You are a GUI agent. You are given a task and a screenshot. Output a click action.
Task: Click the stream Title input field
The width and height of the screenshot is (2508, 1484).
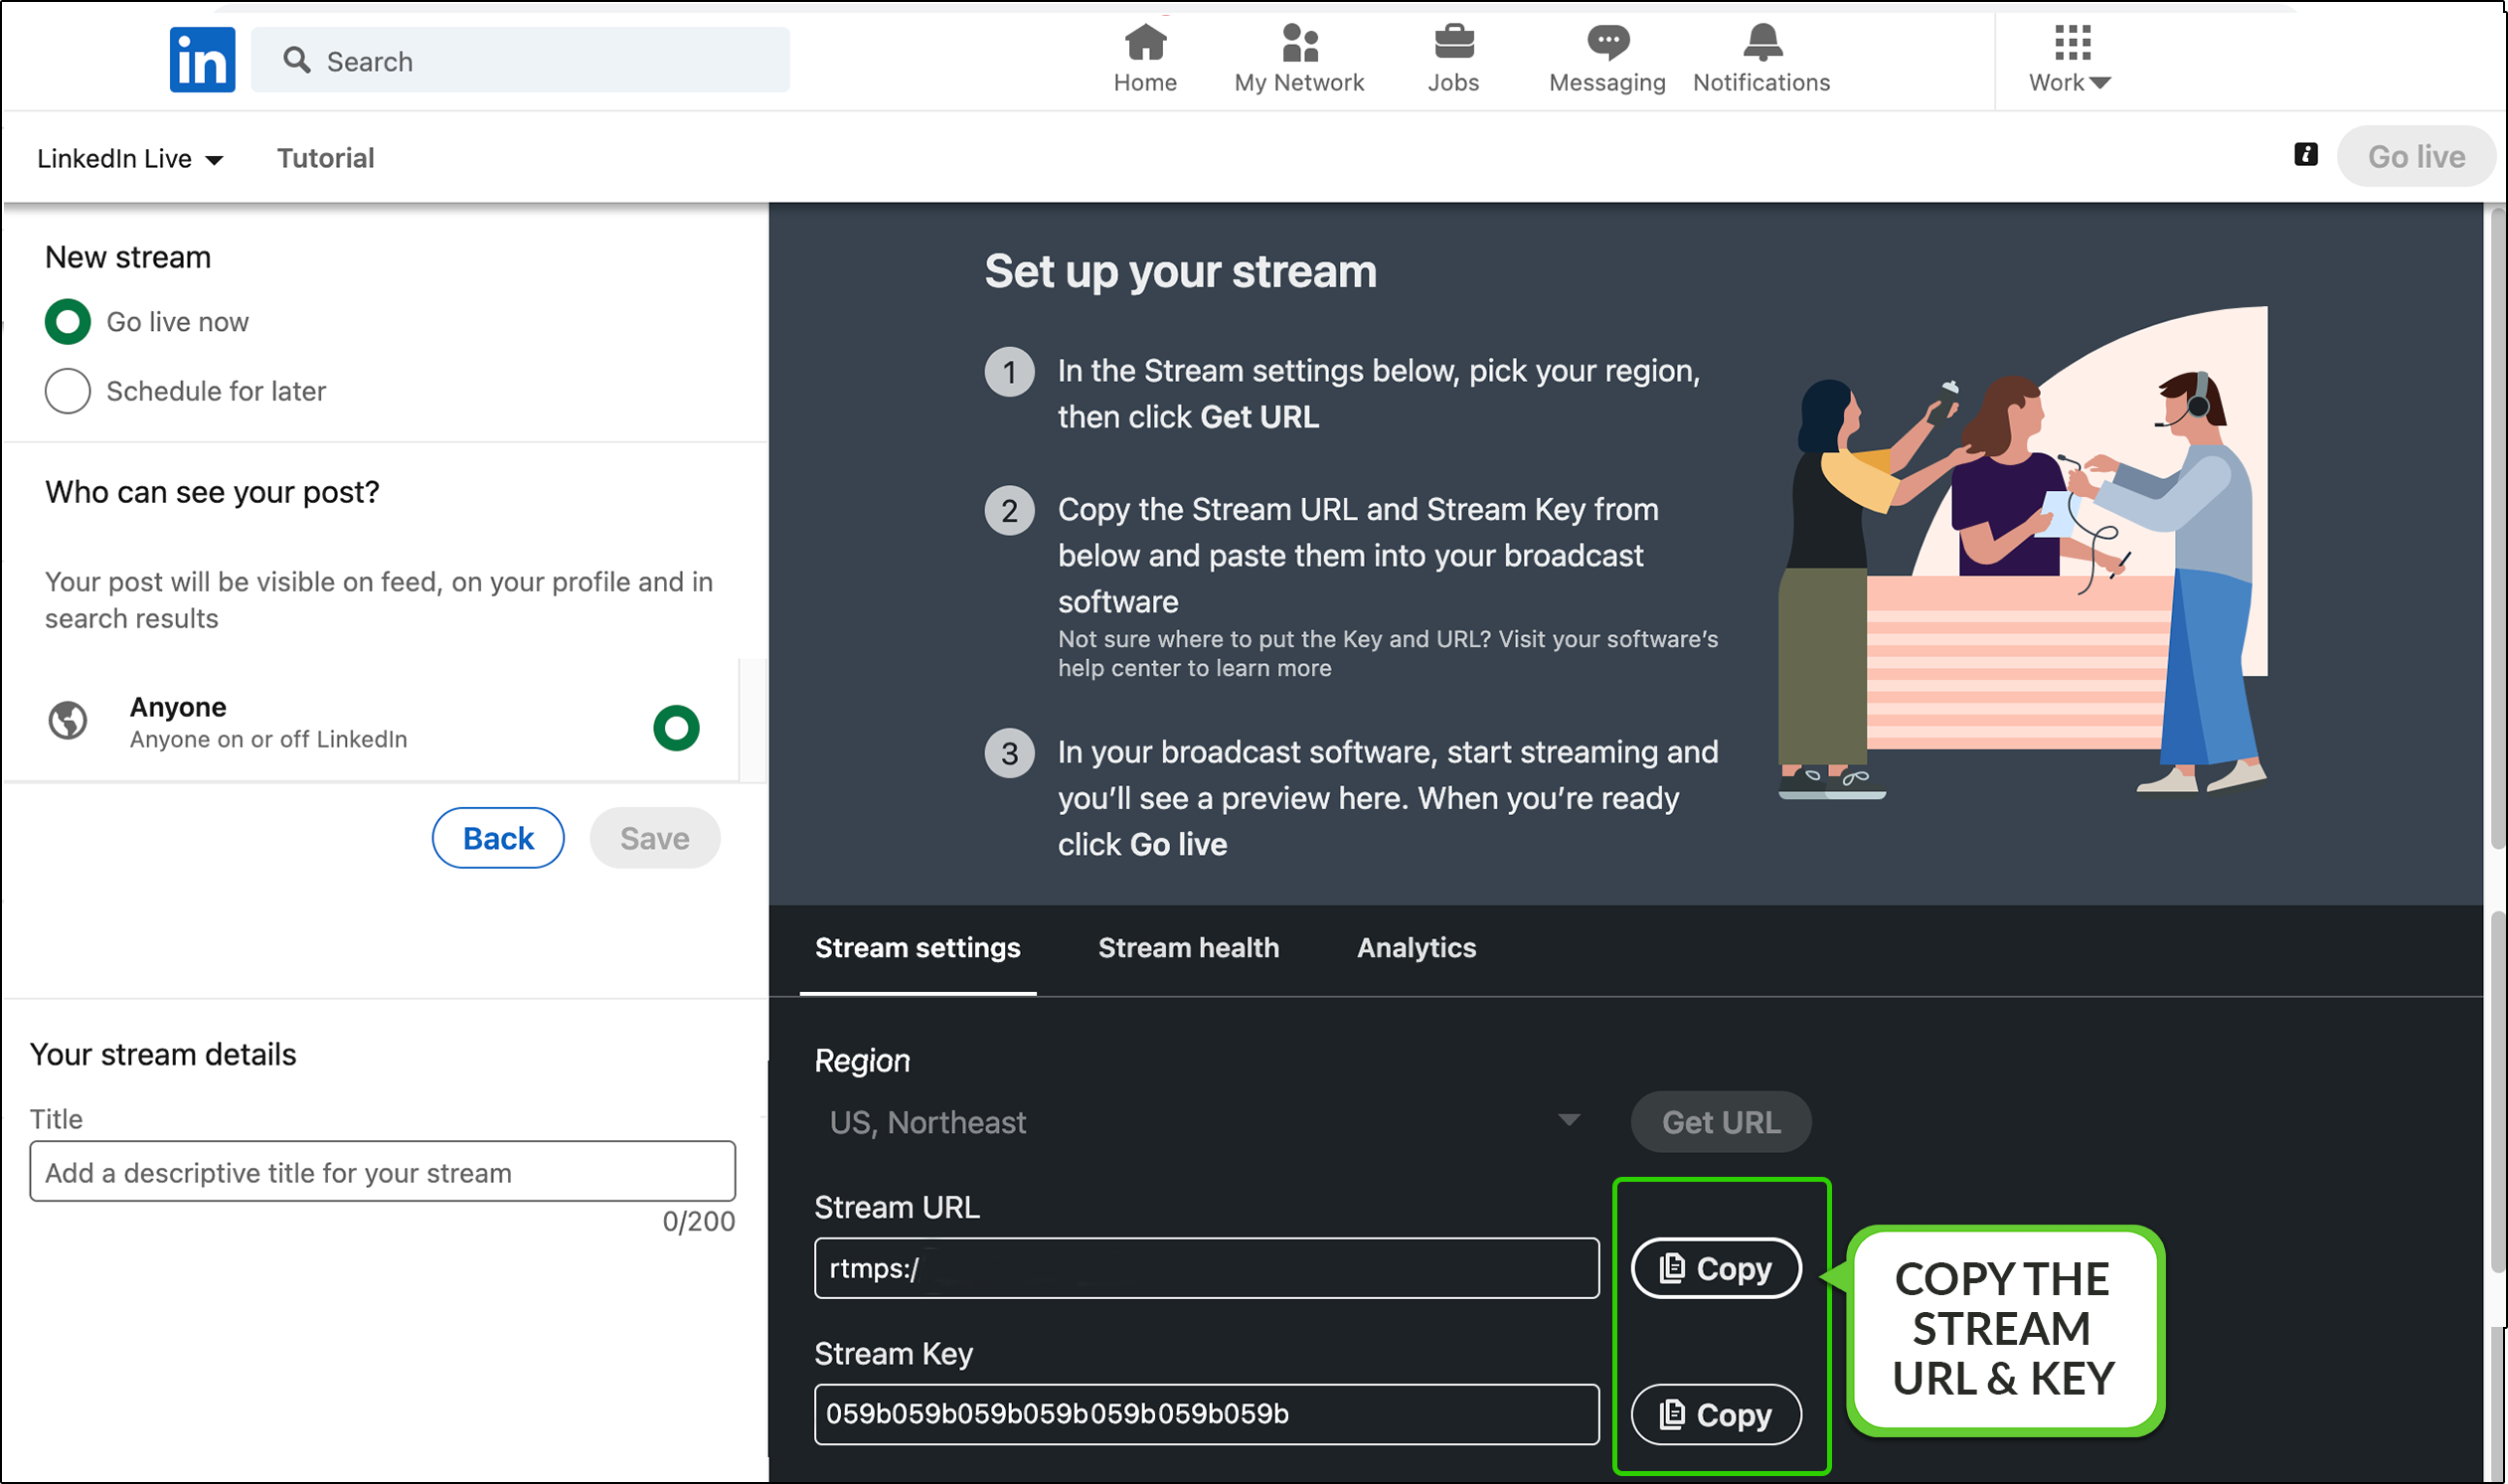click(x=383, y=1171)
